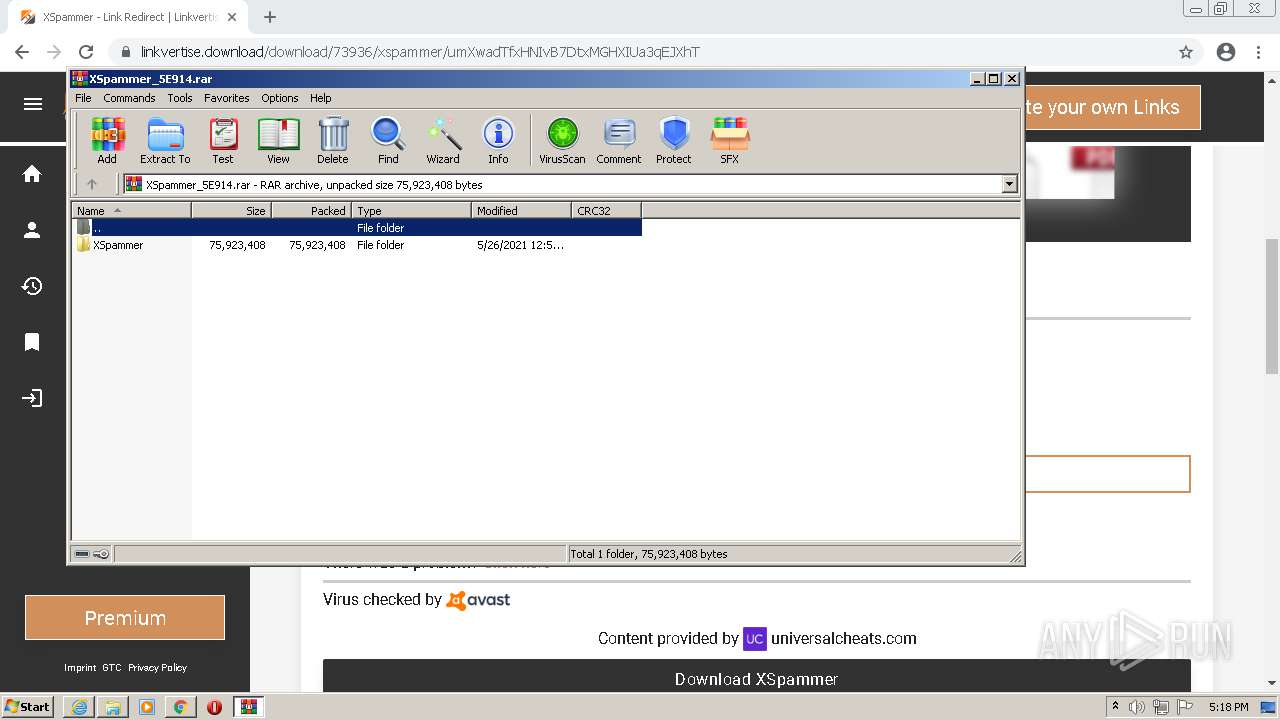This screenshot has width=1280, height=720.
Task: Sort by Type column header
Action: (x=411, y=210)
